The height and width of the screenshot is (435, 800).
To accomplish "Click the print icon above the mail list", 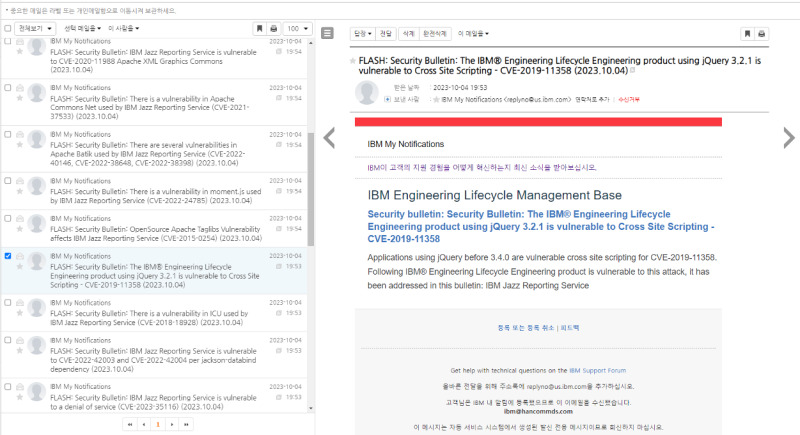I will [274, 29].
